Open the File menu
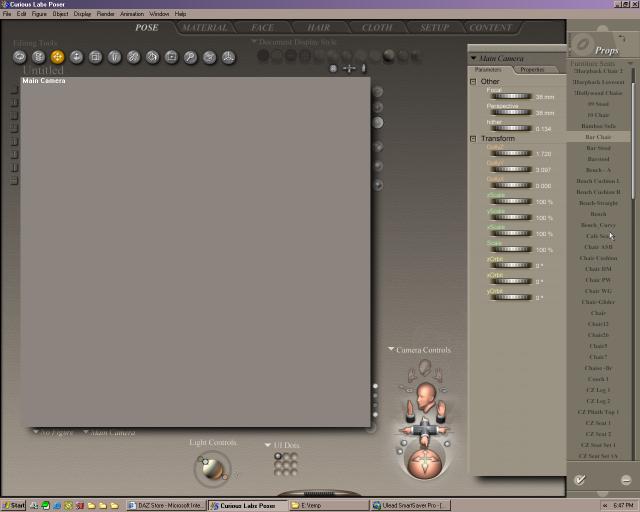 [7, 13]
